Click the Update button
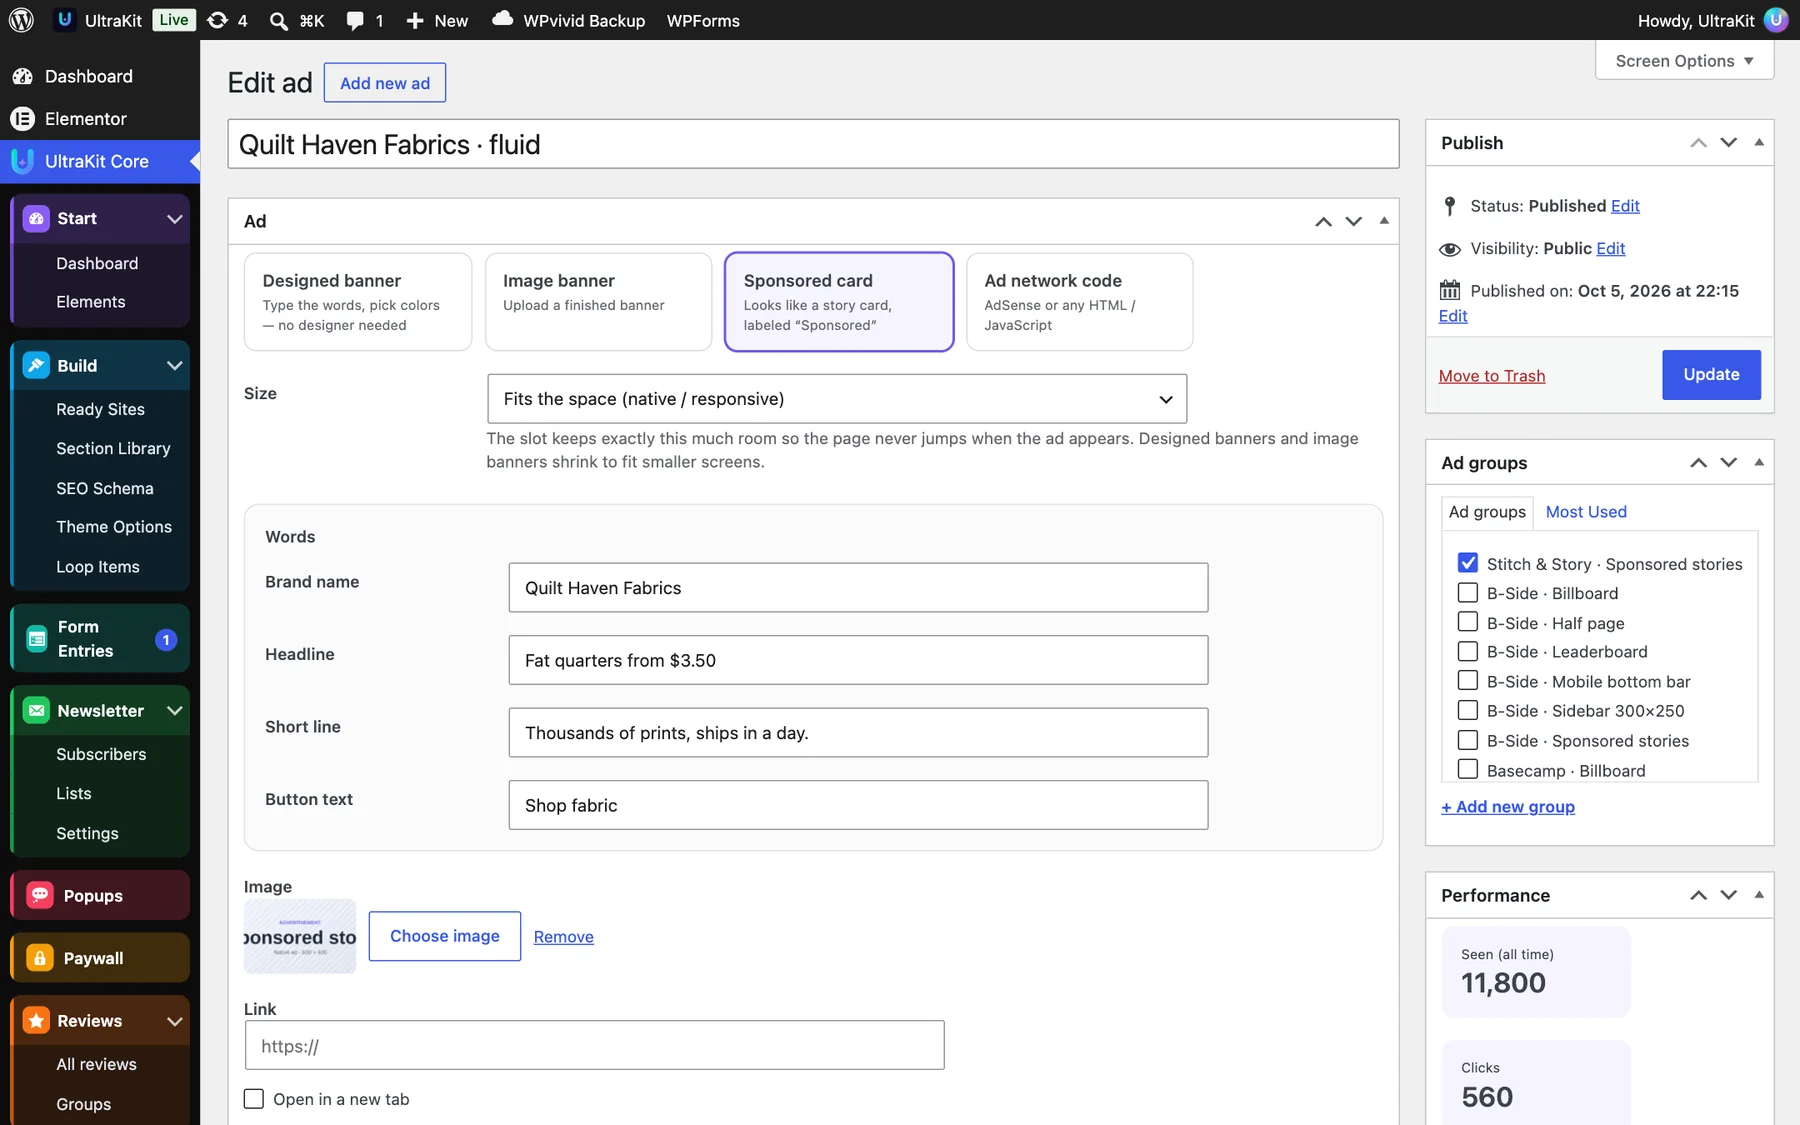Viewport: 1800px width, 1125px height. (1711, 375)
